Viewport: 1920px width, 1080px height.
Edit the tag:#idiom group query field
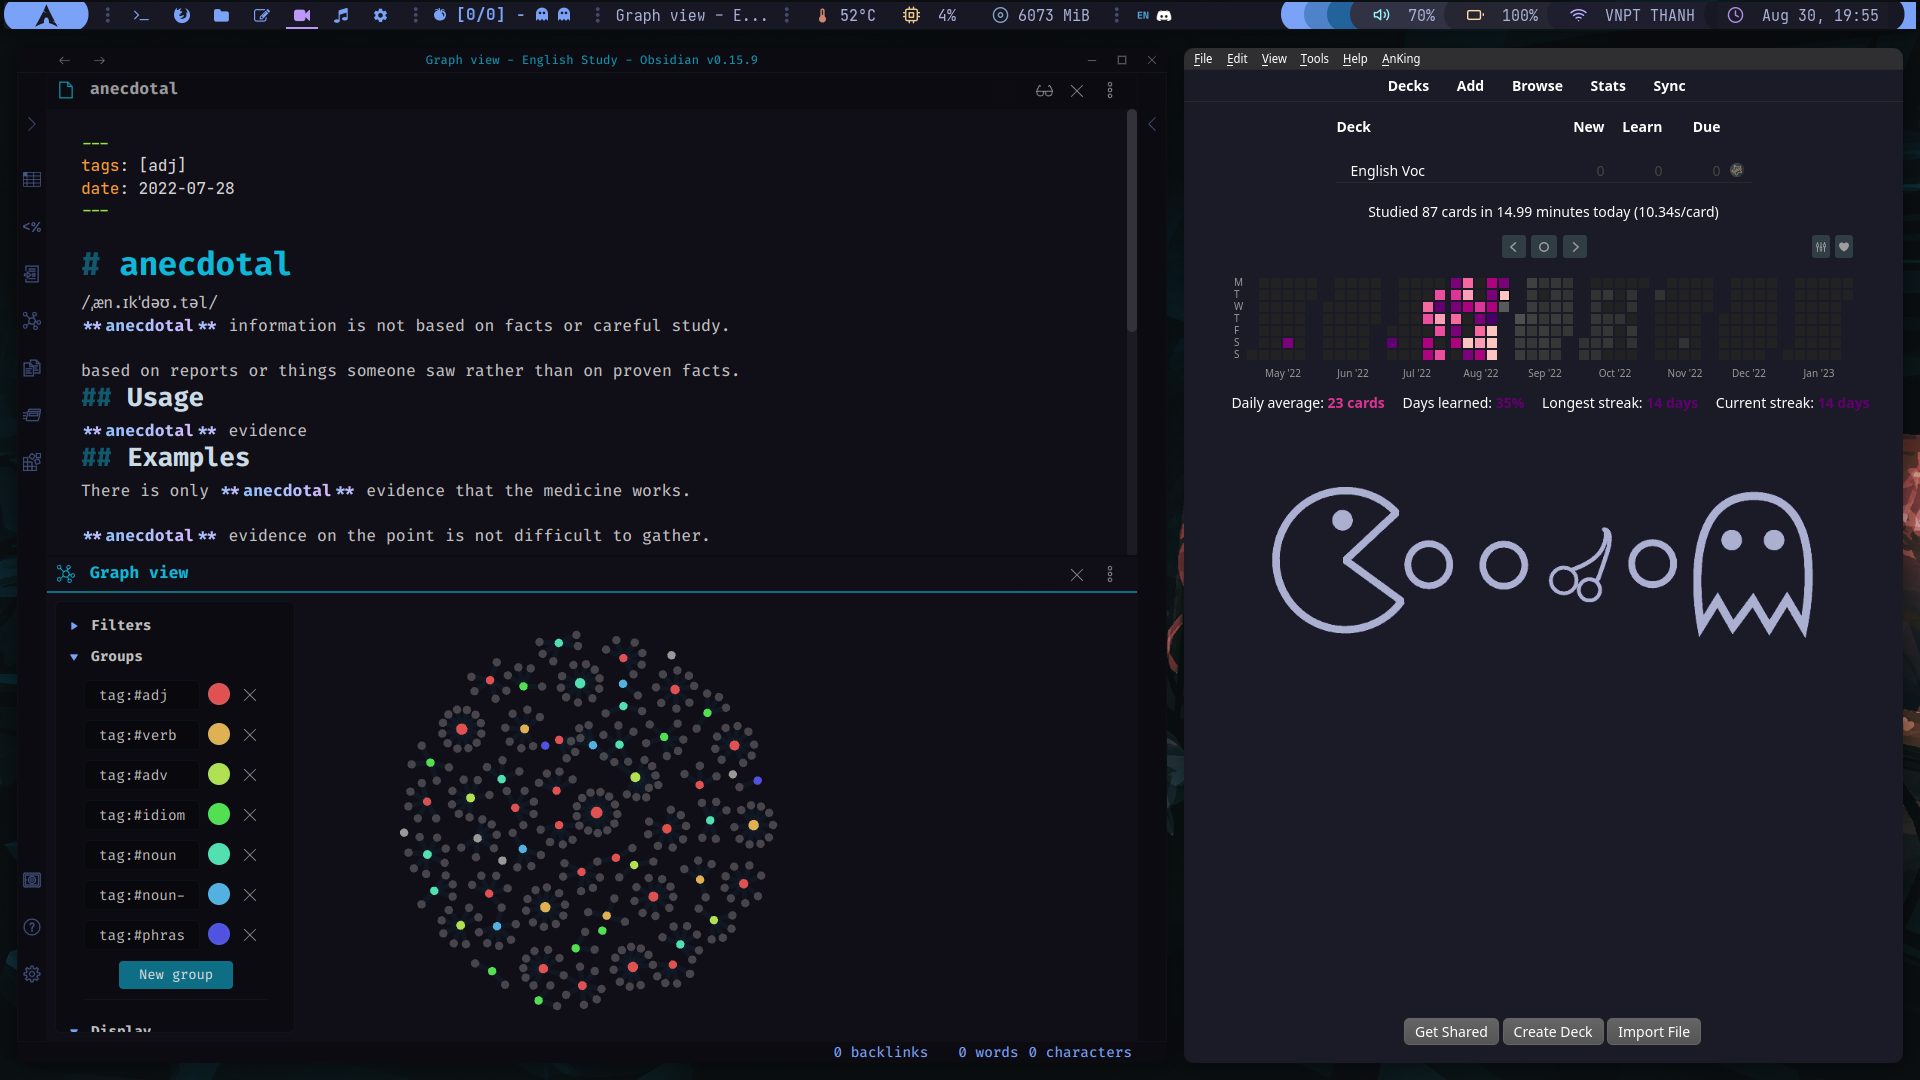point(142,815)
